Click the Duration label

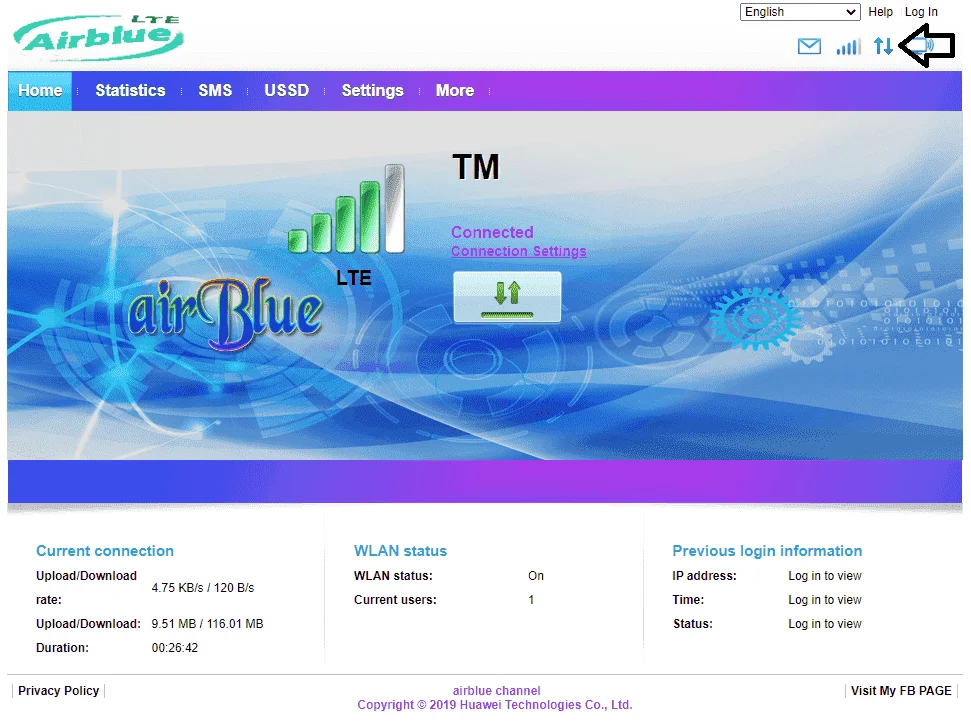[62, 648]
